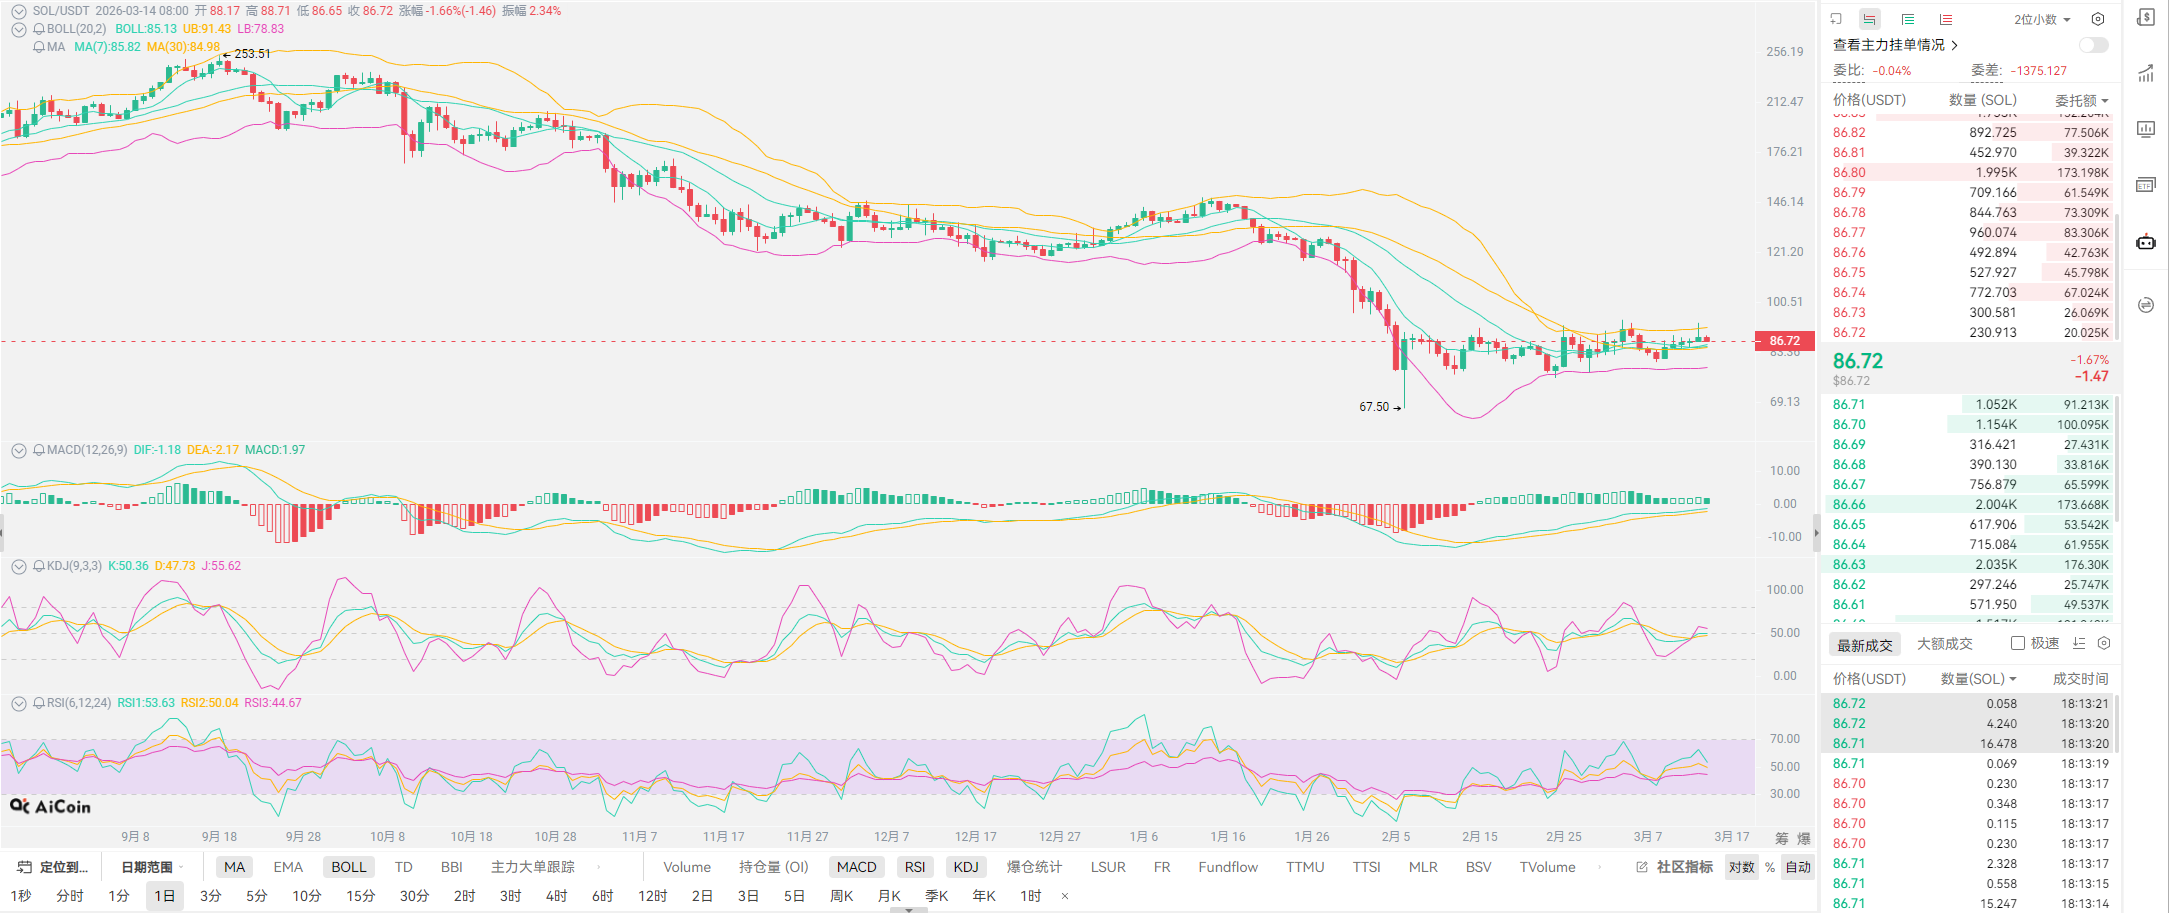Select the buy-only order book view icon
Screen dimensions: 2169x913
pos(1907,19)
